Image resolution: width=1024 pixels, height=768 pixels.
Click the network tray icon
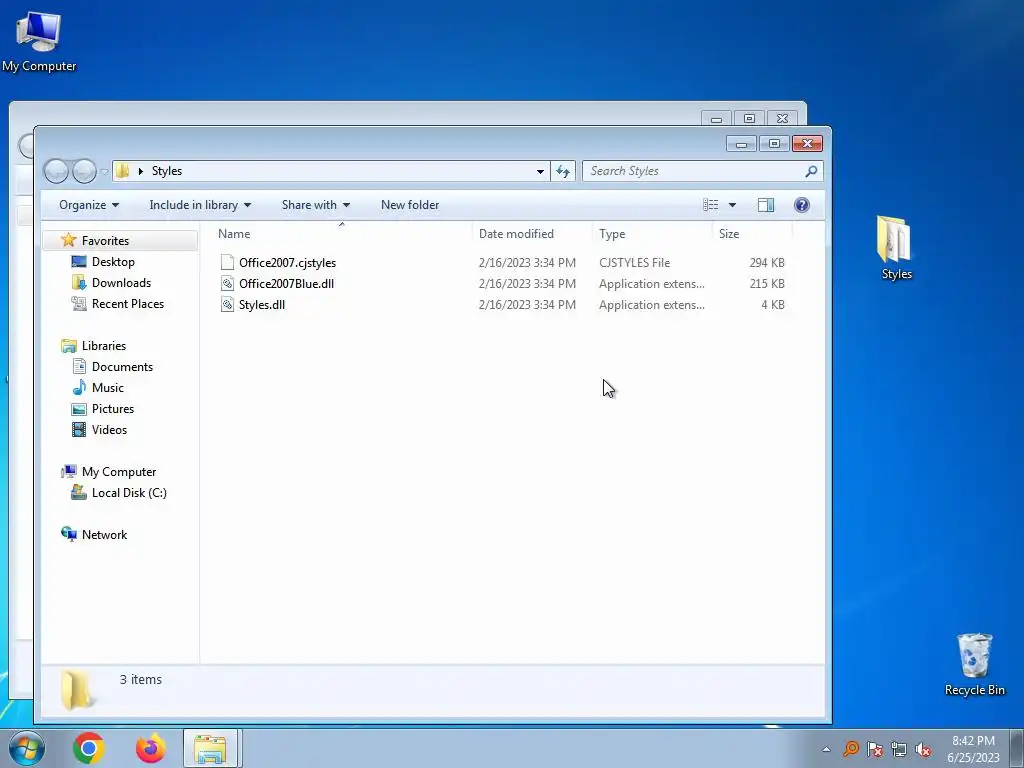tap(899, 749)
